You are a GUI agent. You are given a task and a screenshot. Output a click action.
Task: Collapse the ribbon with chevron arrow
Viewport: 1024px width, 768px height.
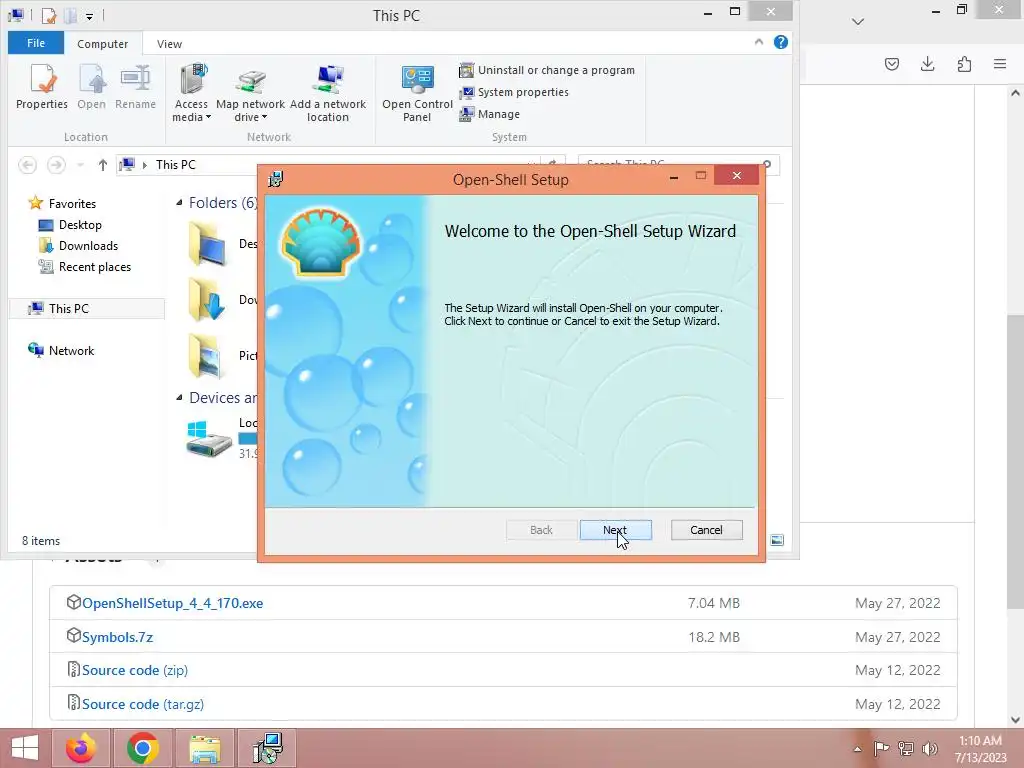[x=758, y=42]
